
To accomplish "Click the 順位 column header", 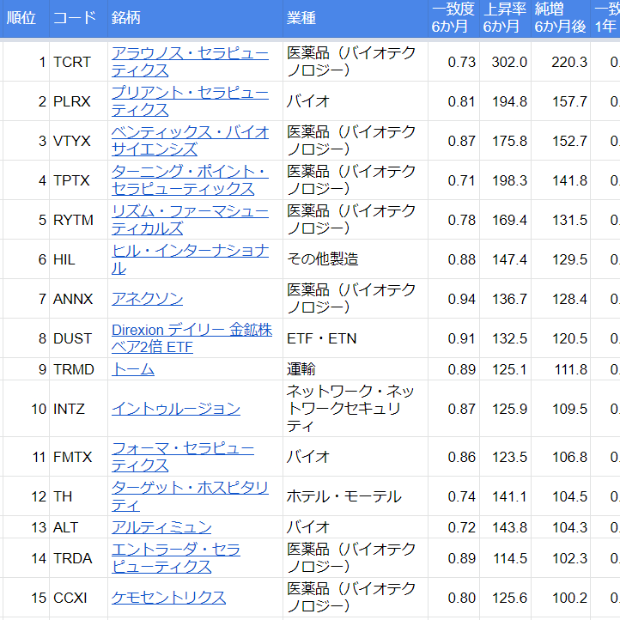I will coord(25,18).
